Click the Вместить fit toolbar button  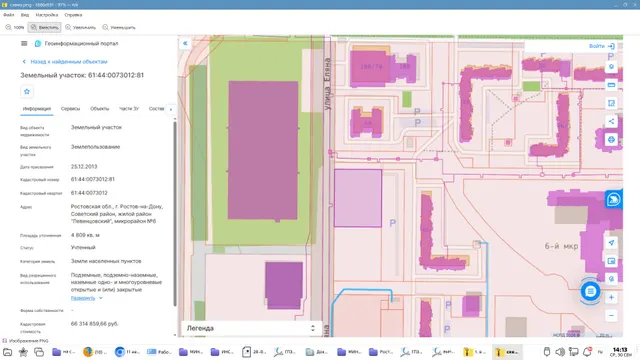click(44, 27)
